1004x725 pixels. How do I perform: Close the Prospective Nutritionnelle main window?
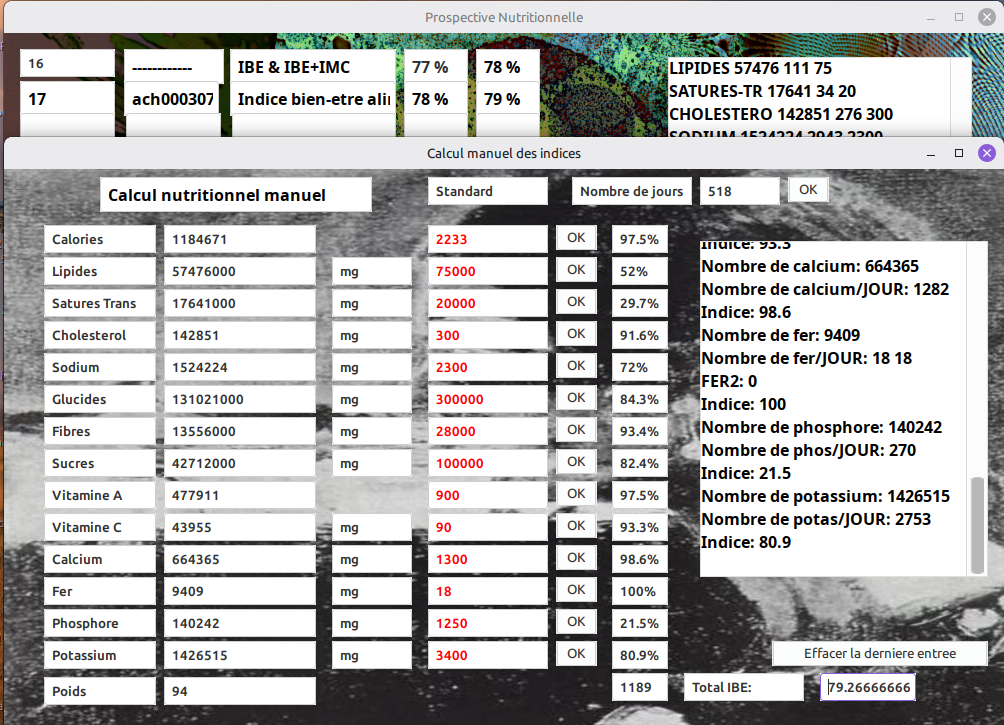987,17
